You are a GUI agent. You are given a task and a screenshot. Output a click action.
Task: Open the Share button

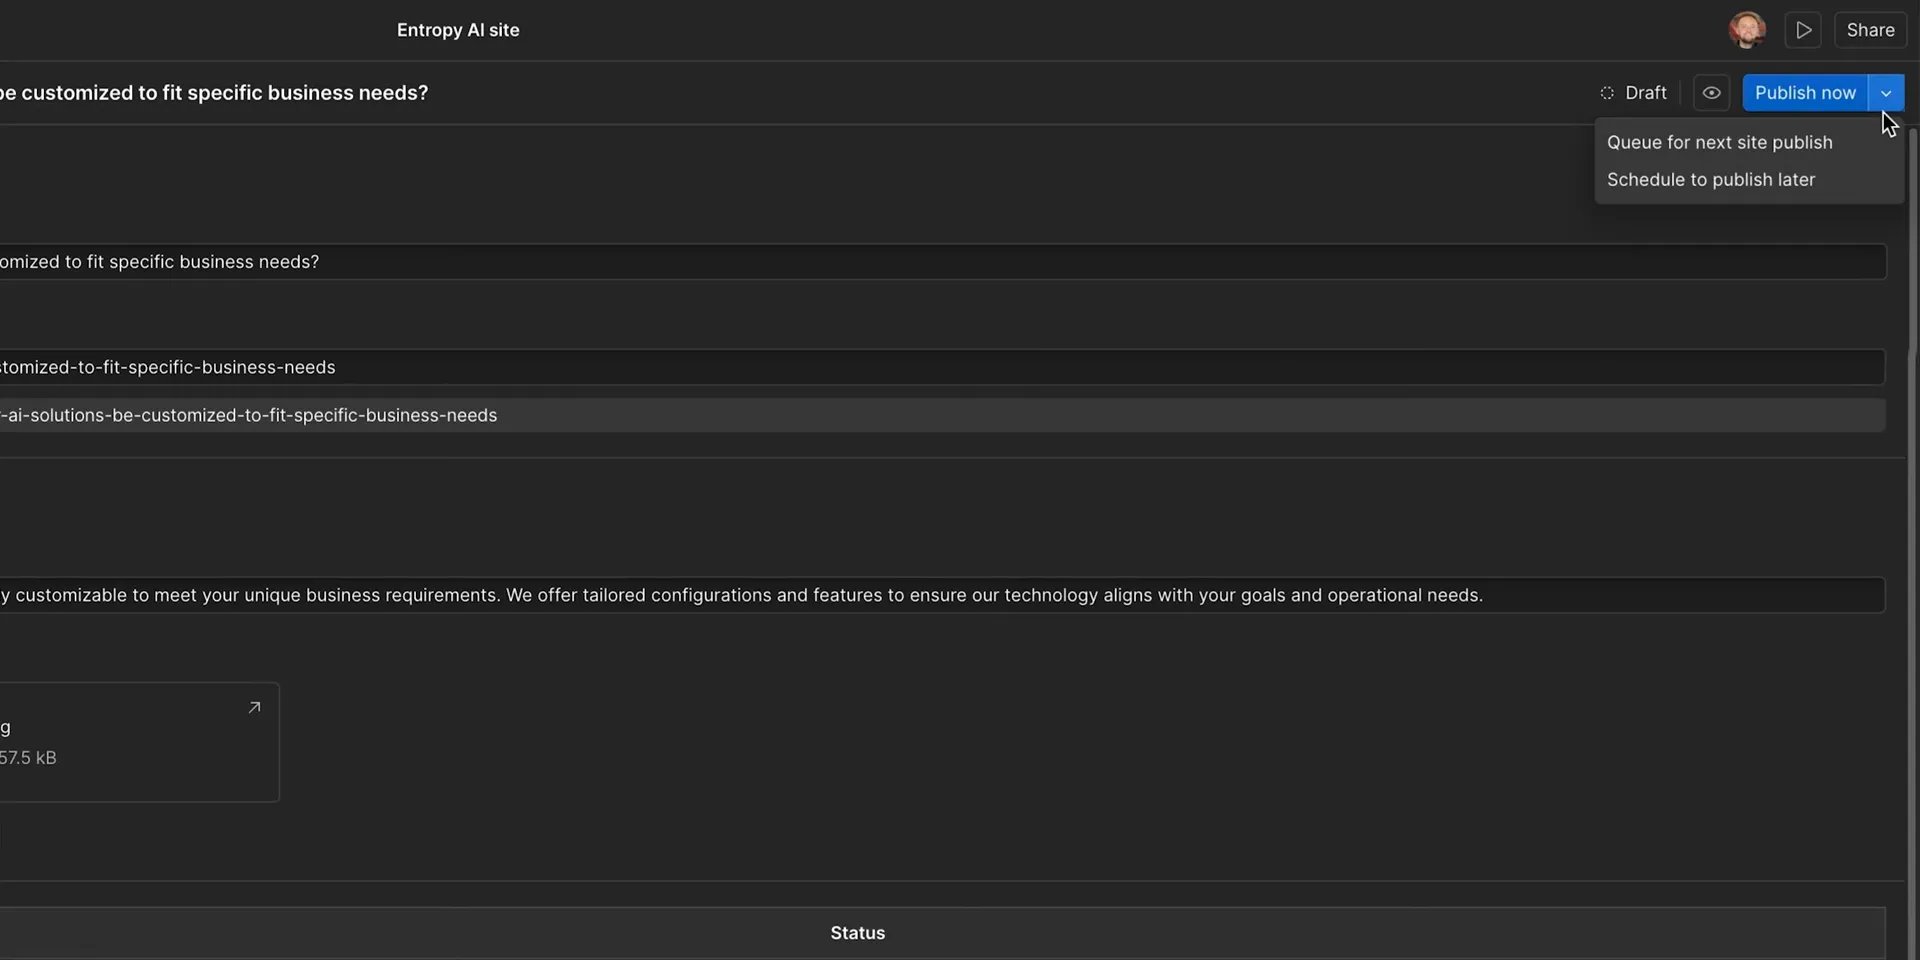click(x=1870, y=30)
